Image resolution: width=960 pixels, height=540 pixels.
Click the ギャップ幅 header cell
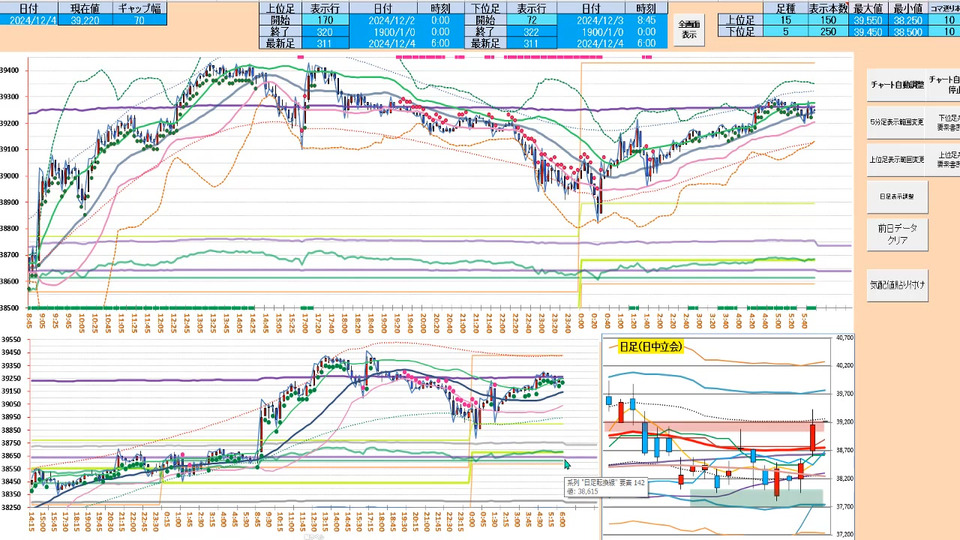point(140,9)
